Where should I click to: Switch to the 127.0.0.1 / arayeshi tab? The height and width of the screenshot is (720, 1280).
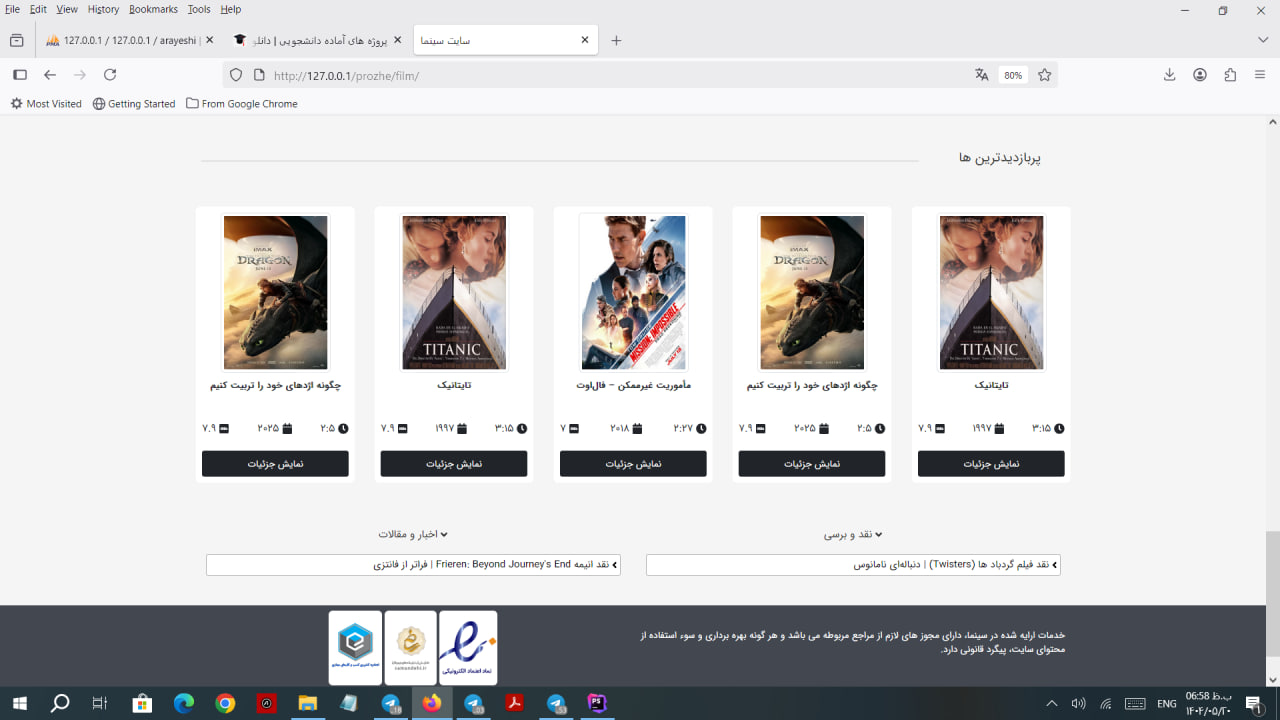coord(130,40)
